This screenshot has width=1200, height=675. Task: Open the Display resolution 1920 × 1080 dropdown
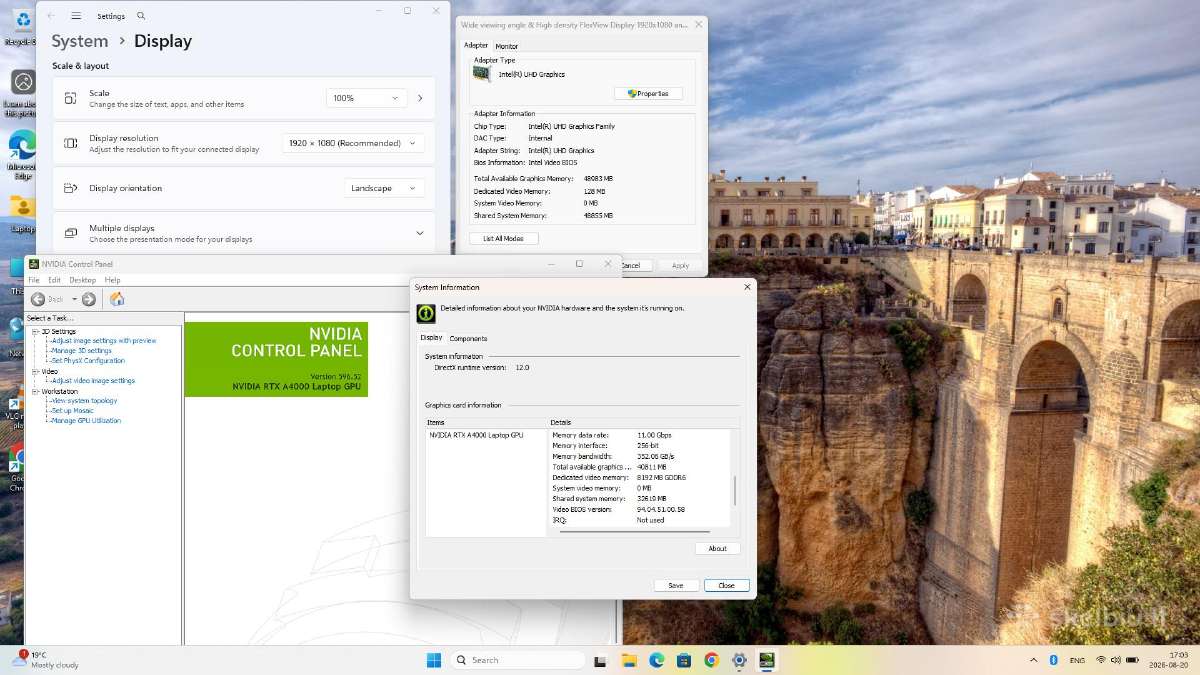coord(353,143)
